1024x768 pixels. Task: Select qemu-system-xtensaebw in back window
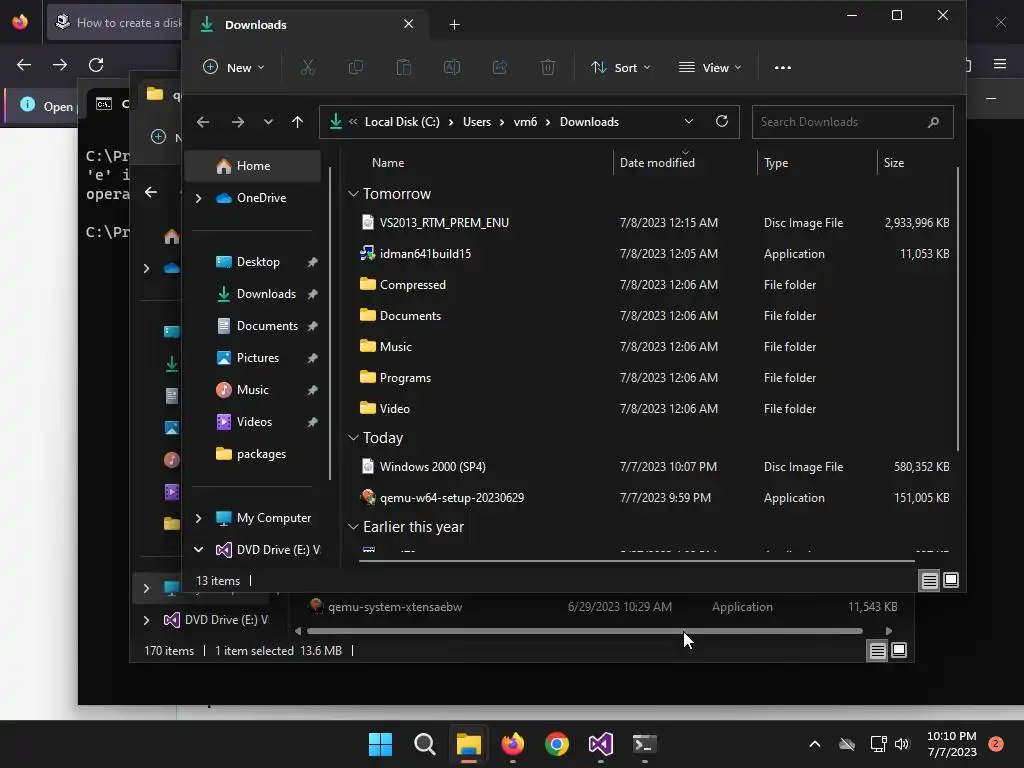tap(604, 607)
